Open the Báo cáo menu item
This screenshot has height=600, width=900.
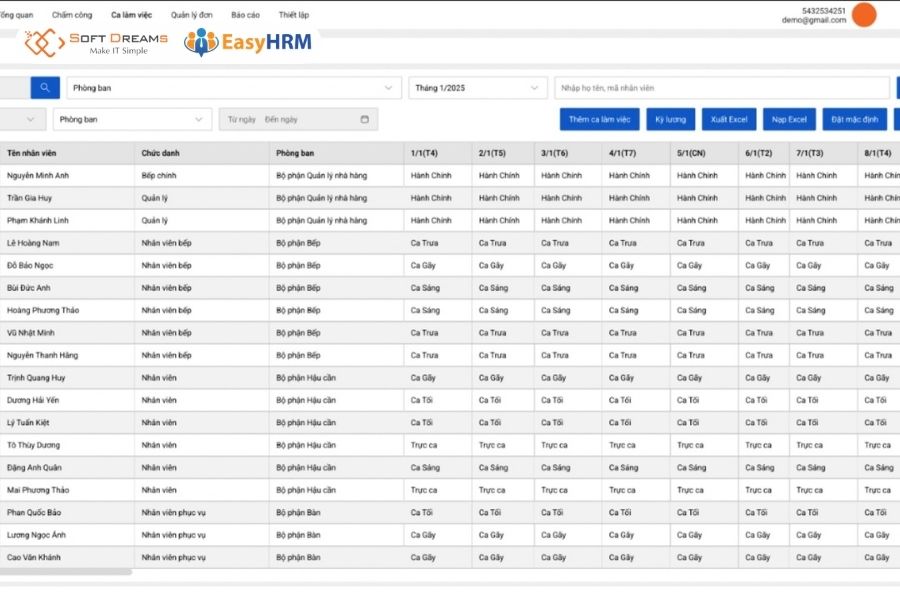tap(245, 15)
